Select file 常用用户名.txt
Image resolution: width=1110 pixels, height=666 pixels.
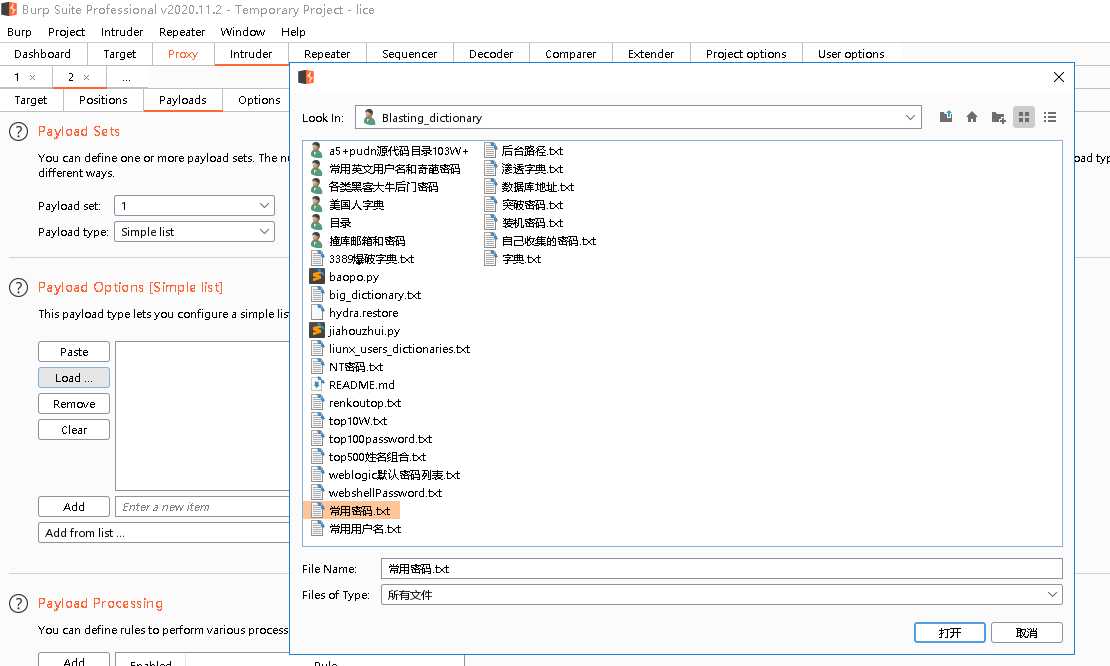[x=356, y=529]
